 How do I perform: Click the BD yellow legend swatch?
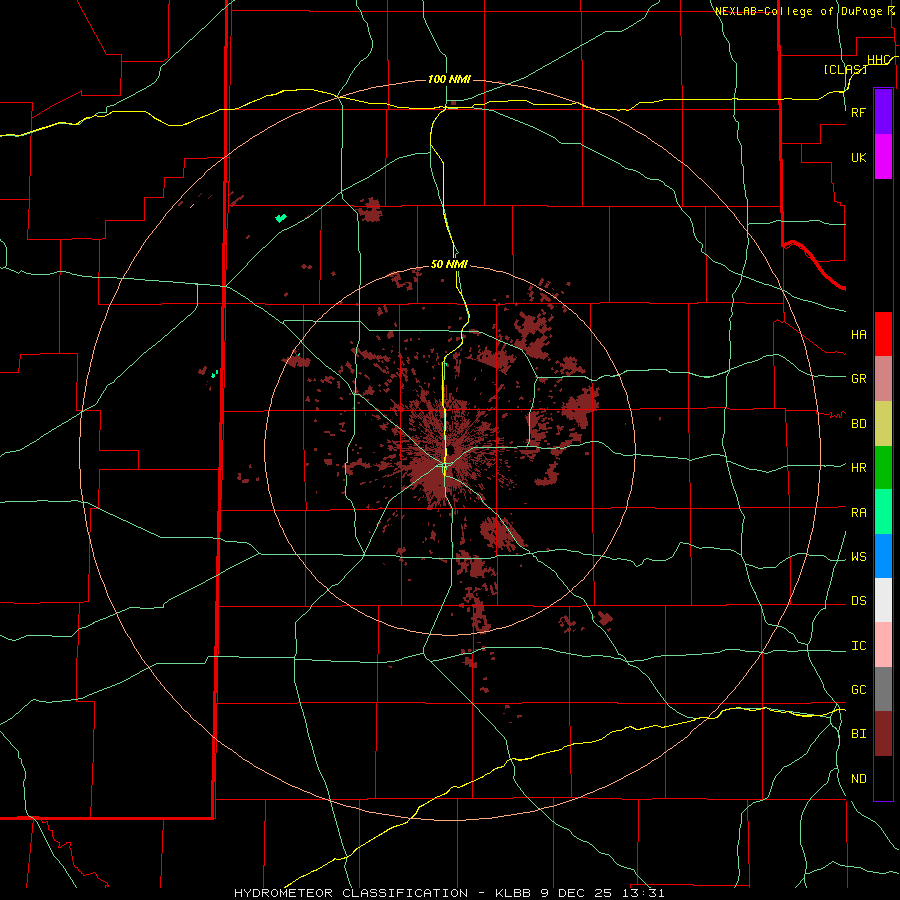(883, 424)
